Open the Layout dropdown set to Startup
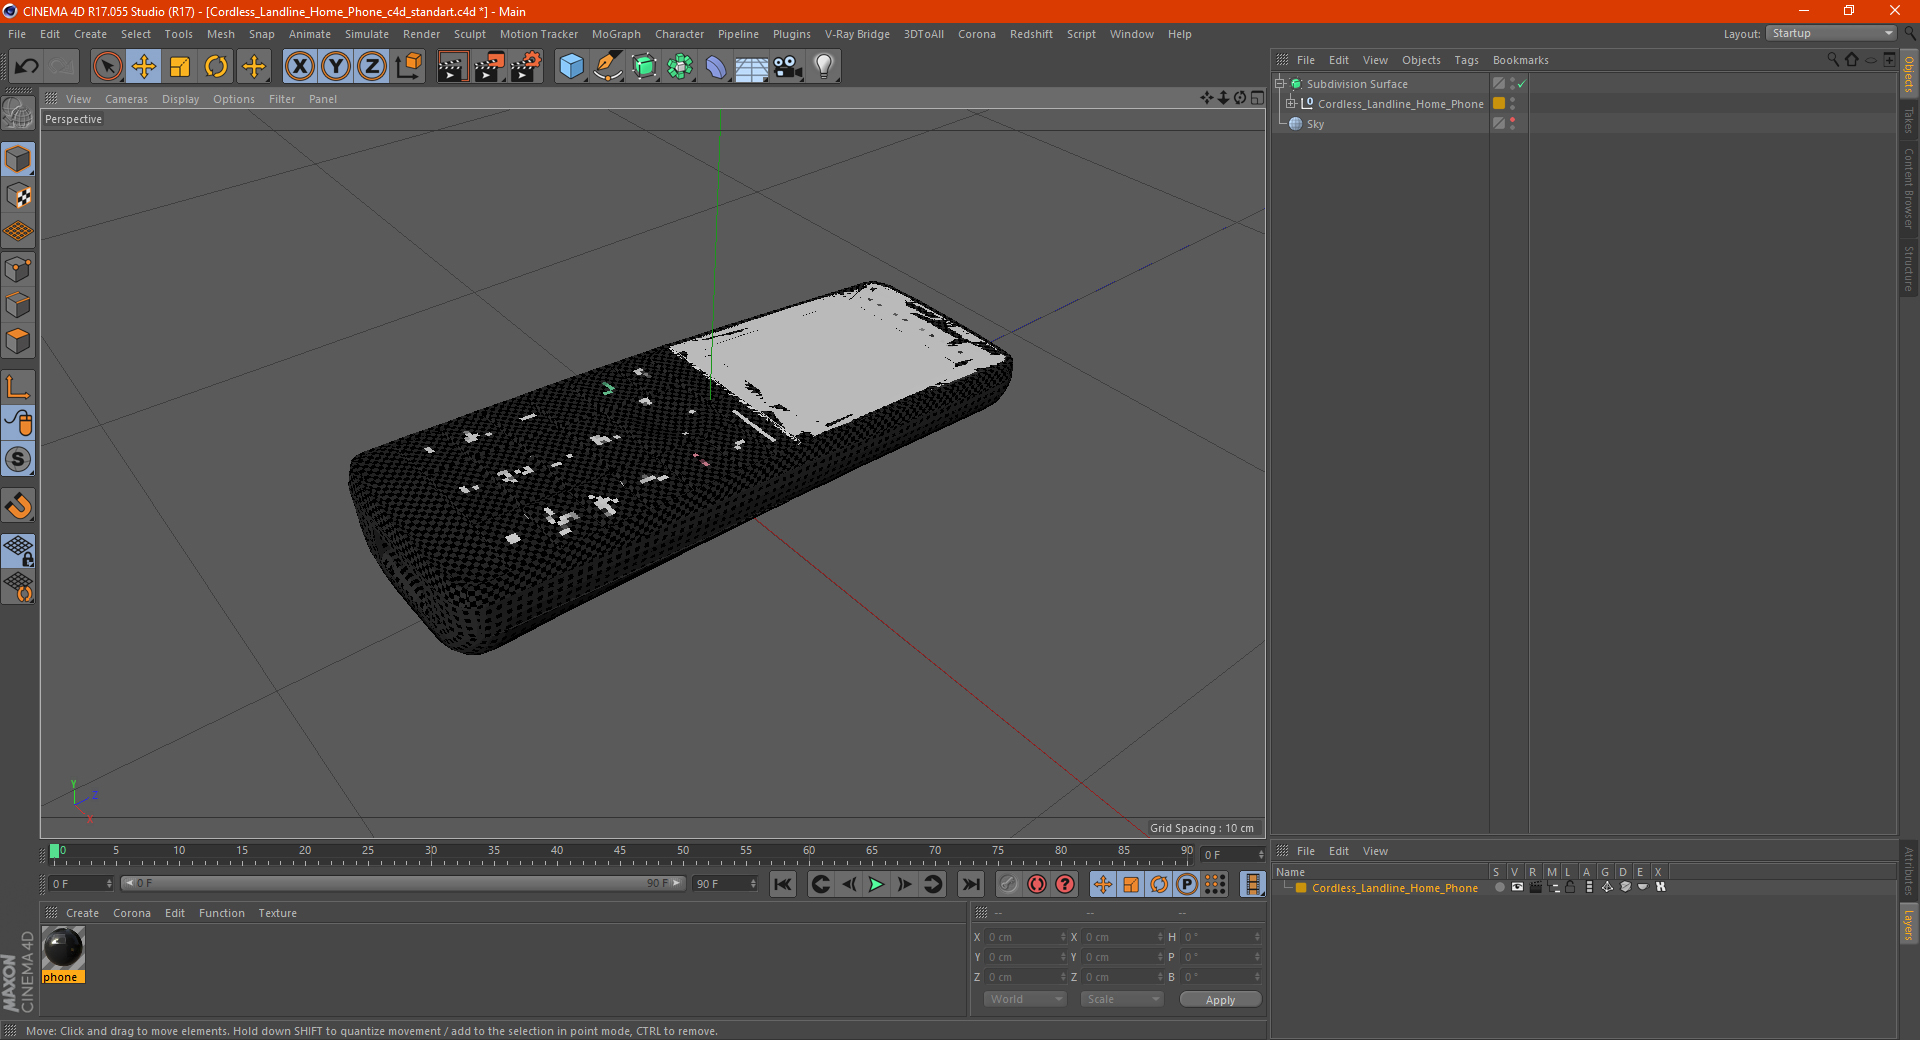 tap(1832, 33)
